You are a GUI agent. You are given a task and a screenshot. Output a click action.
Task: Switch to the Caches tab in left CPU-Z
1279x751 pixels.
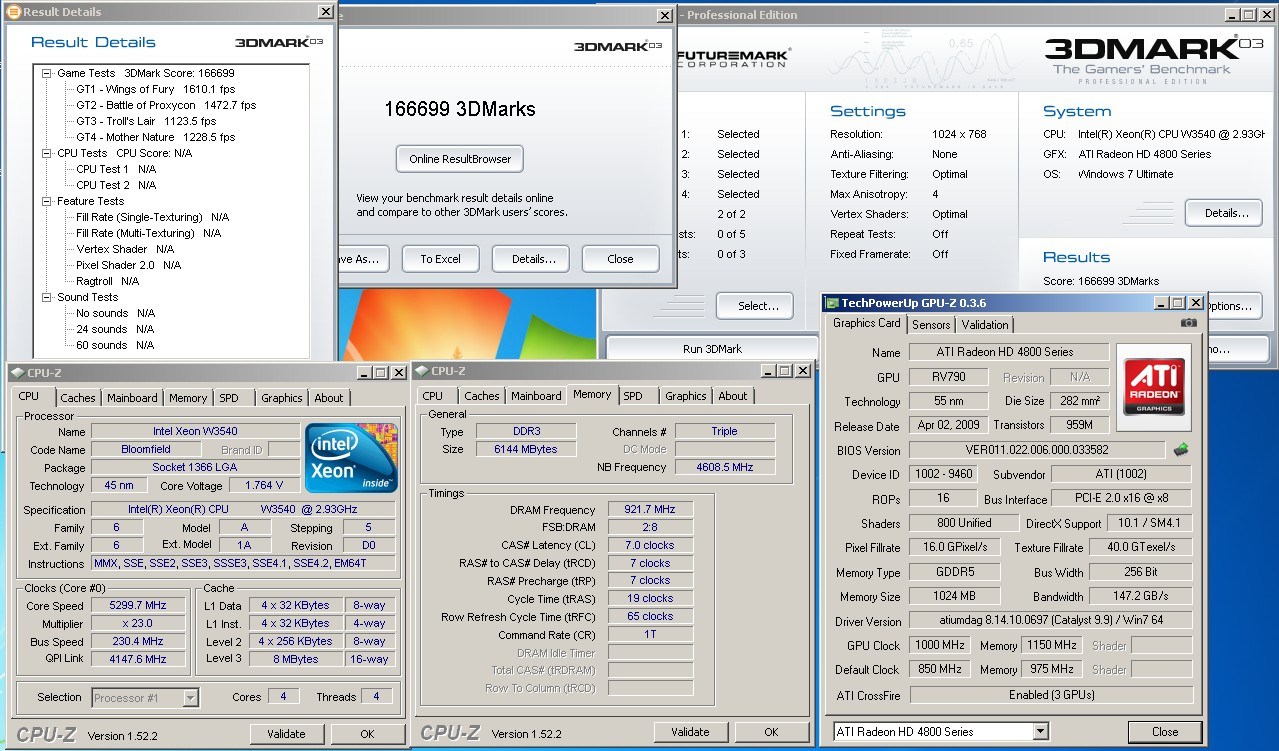(x=78, y=398)
